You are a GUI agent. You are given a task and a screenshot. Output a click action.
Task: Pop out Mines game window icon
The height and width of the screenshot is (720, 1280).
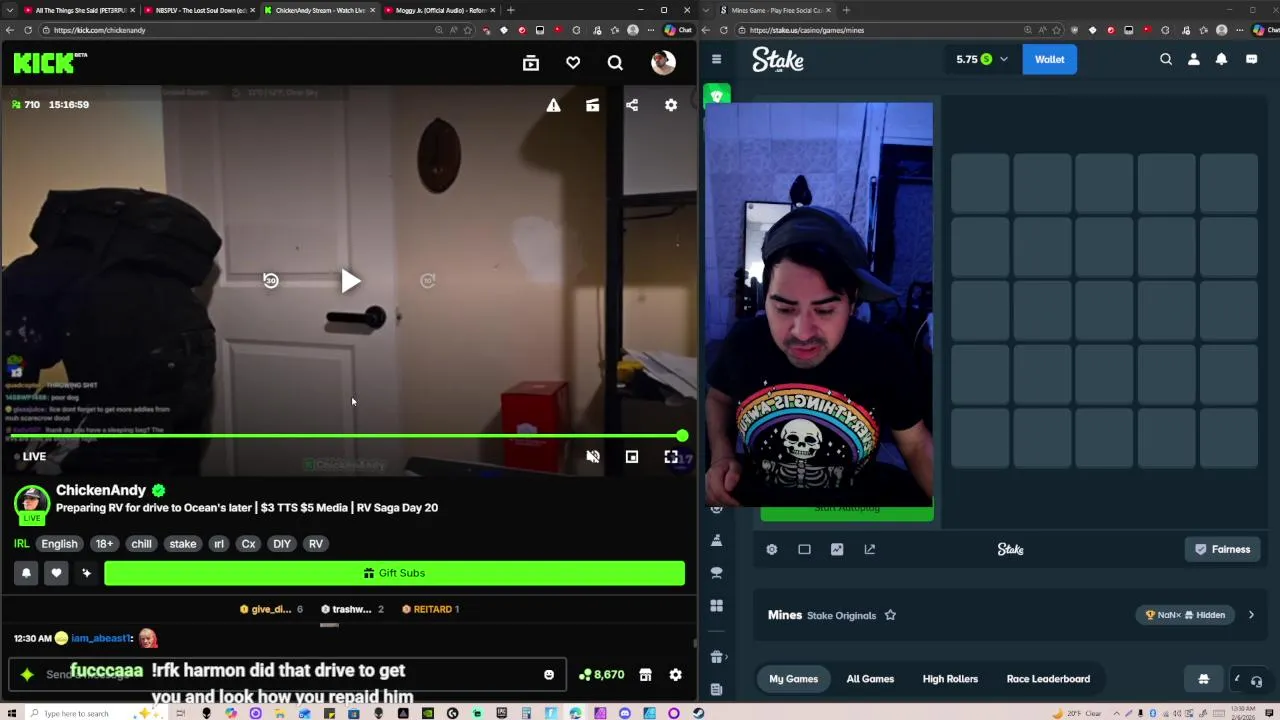pyautogui.click(x=870, y=549)
